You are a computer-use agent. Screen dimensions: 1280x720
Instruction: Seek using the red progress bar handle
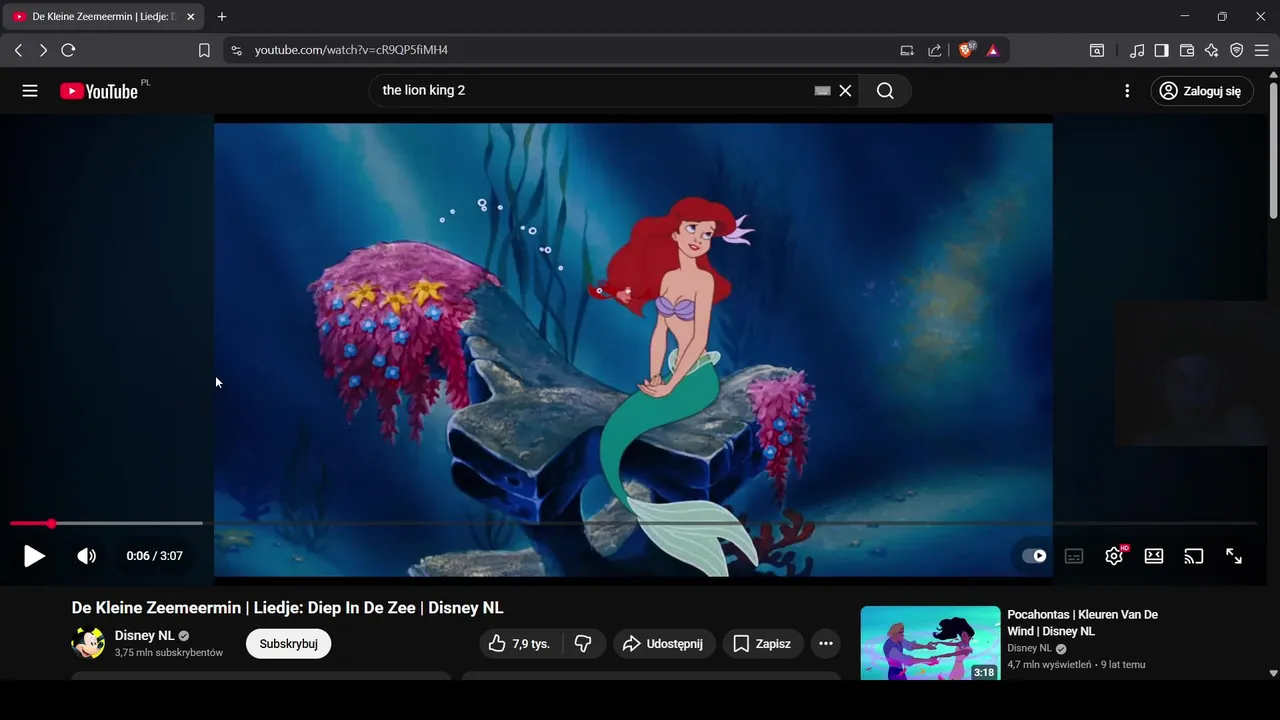tap(51, 523)
